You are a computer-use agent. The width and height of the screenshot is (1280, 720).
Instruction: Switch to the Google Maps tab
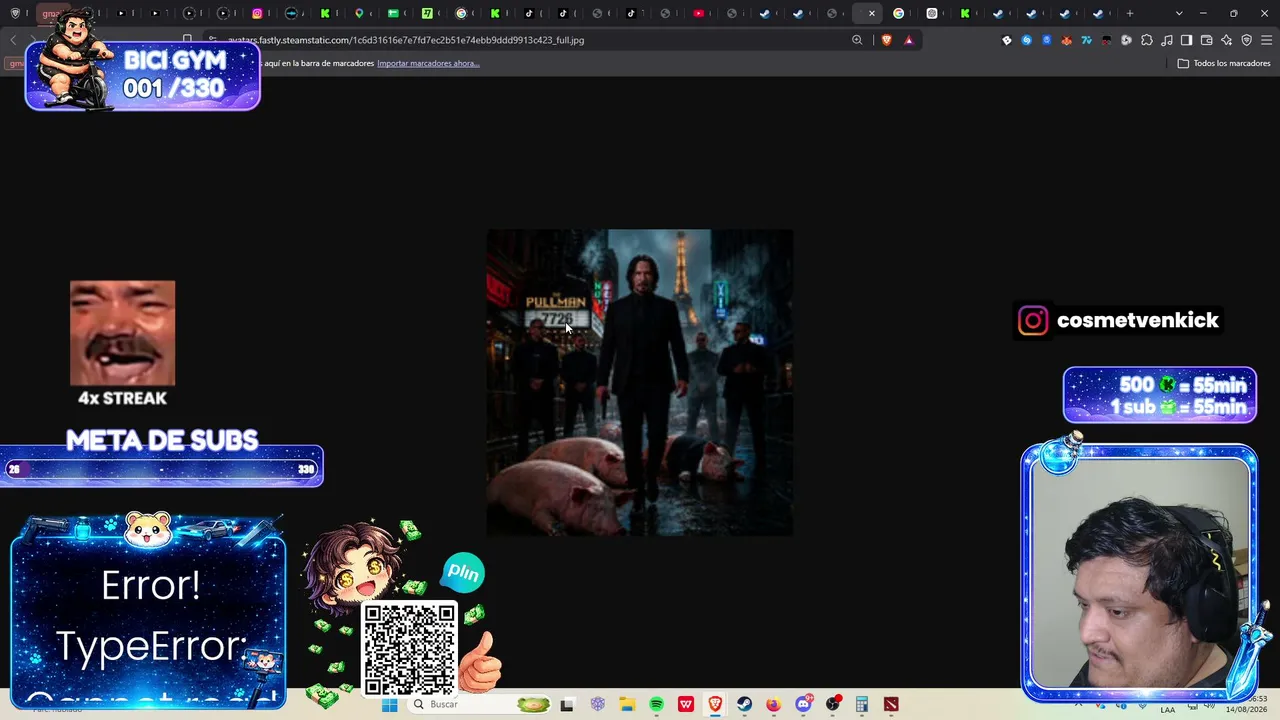point(359,13)
